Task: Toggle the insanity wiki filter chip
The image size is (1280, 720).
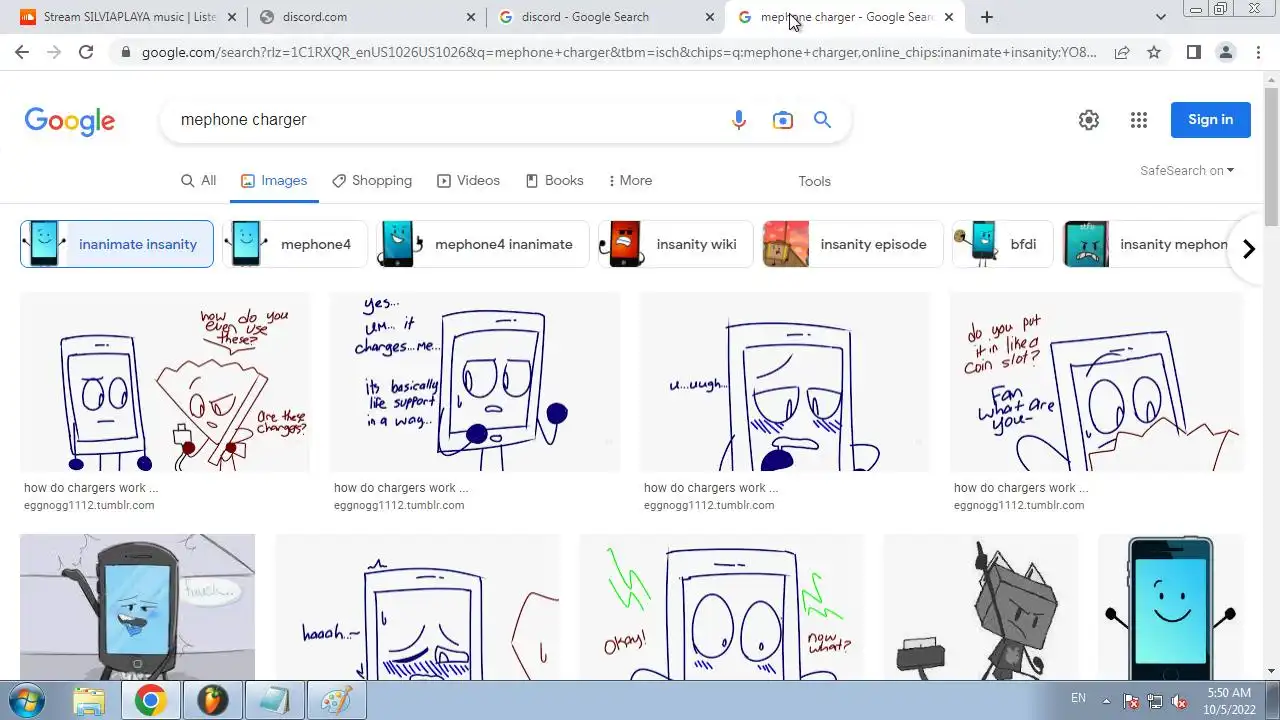Action: [675, 244]
